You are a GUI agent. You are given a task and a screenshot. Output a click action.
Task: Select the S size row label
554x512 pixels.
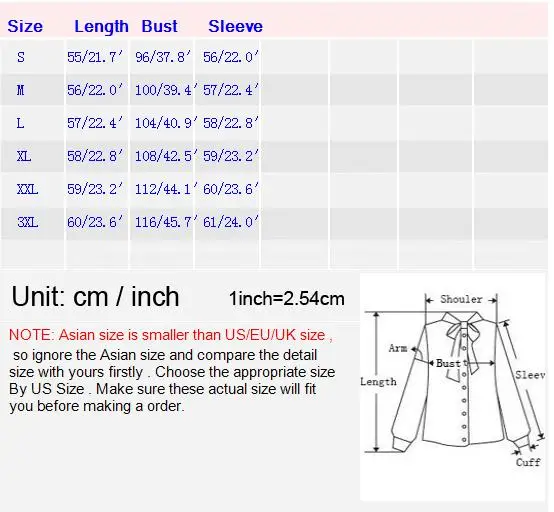click(x=21, y=57)
